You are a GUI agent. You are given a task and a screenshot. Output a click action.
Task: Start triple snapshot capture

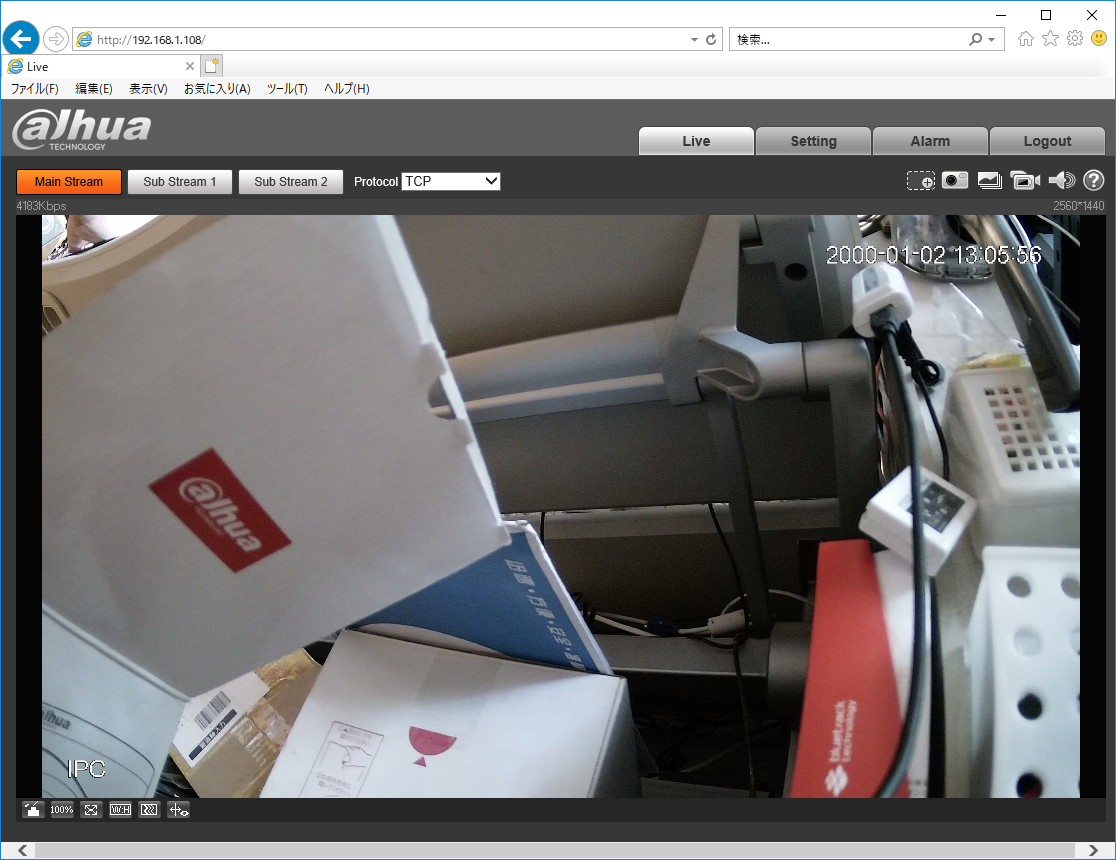coord(989,181)
